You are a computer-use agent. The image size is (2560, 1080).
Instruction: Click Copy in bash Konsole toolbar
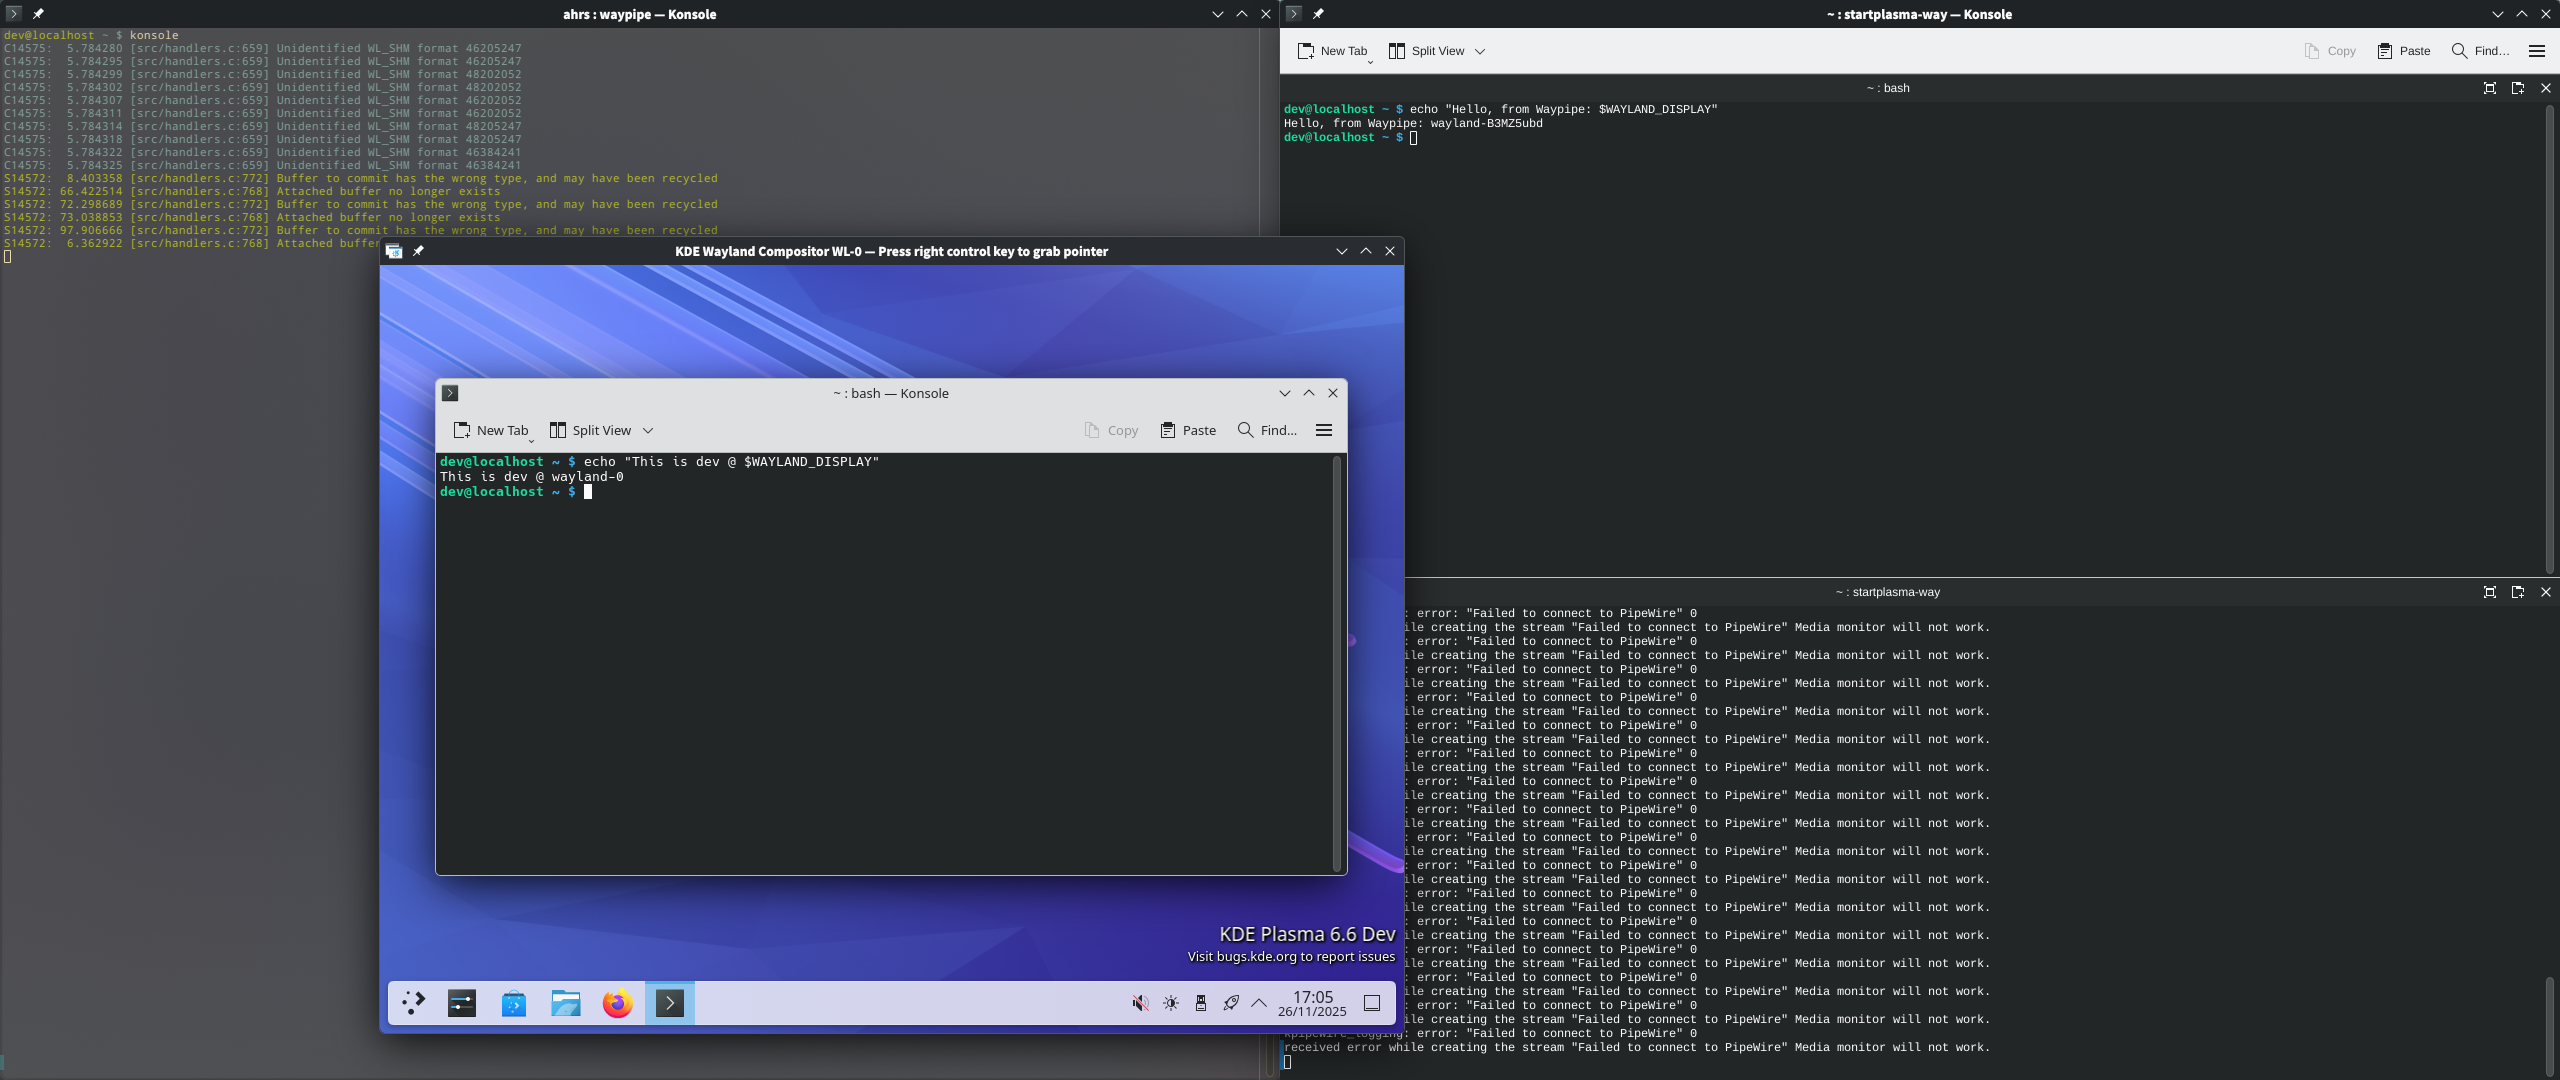pos(1111,430)
